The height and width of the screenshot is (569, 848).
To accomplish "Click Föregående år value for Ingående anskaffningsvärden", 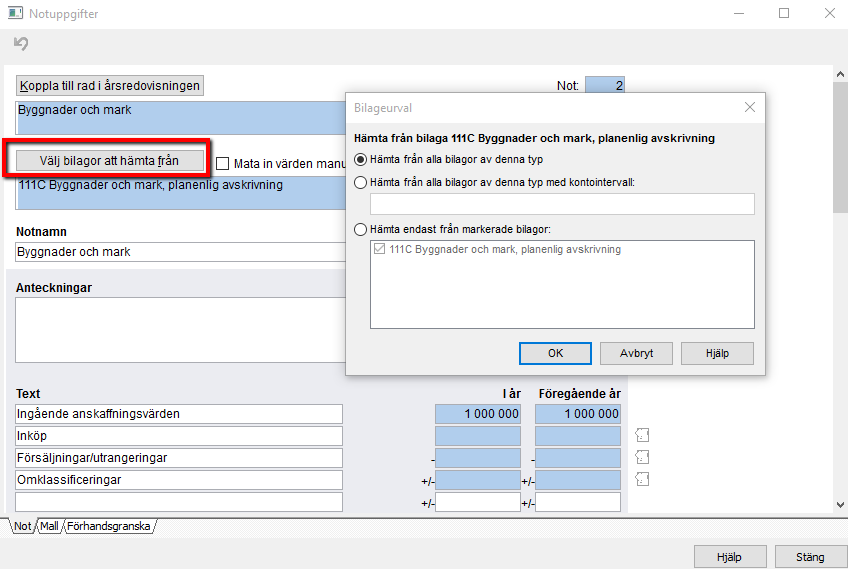I will pos(578,414).
